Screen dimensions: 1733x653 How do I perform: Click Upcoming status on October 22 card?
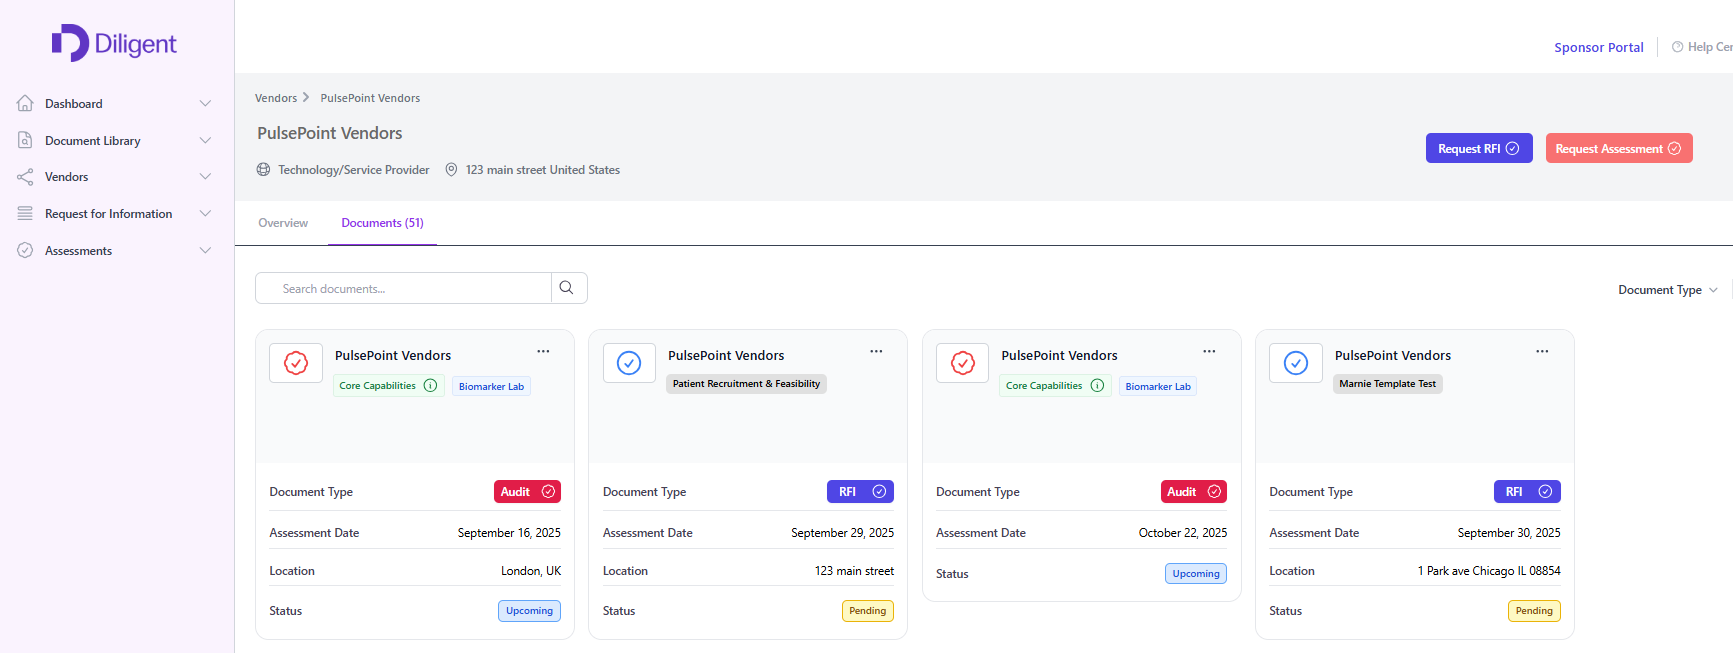click(x=1196, y=574)
